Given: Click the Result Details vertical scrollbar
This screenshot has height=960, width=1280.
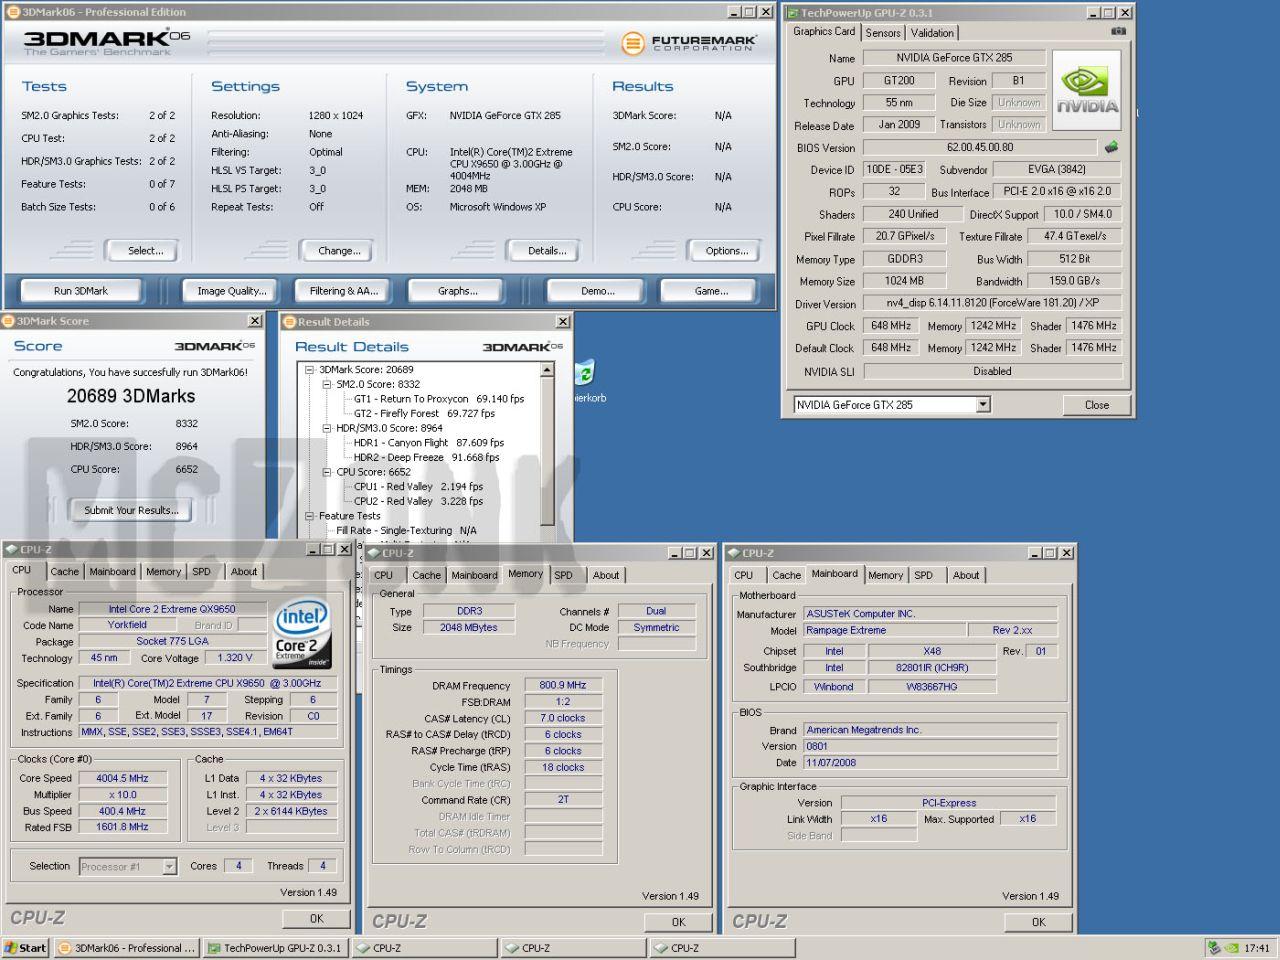Looking at the screenshot, I should [547, 450].
